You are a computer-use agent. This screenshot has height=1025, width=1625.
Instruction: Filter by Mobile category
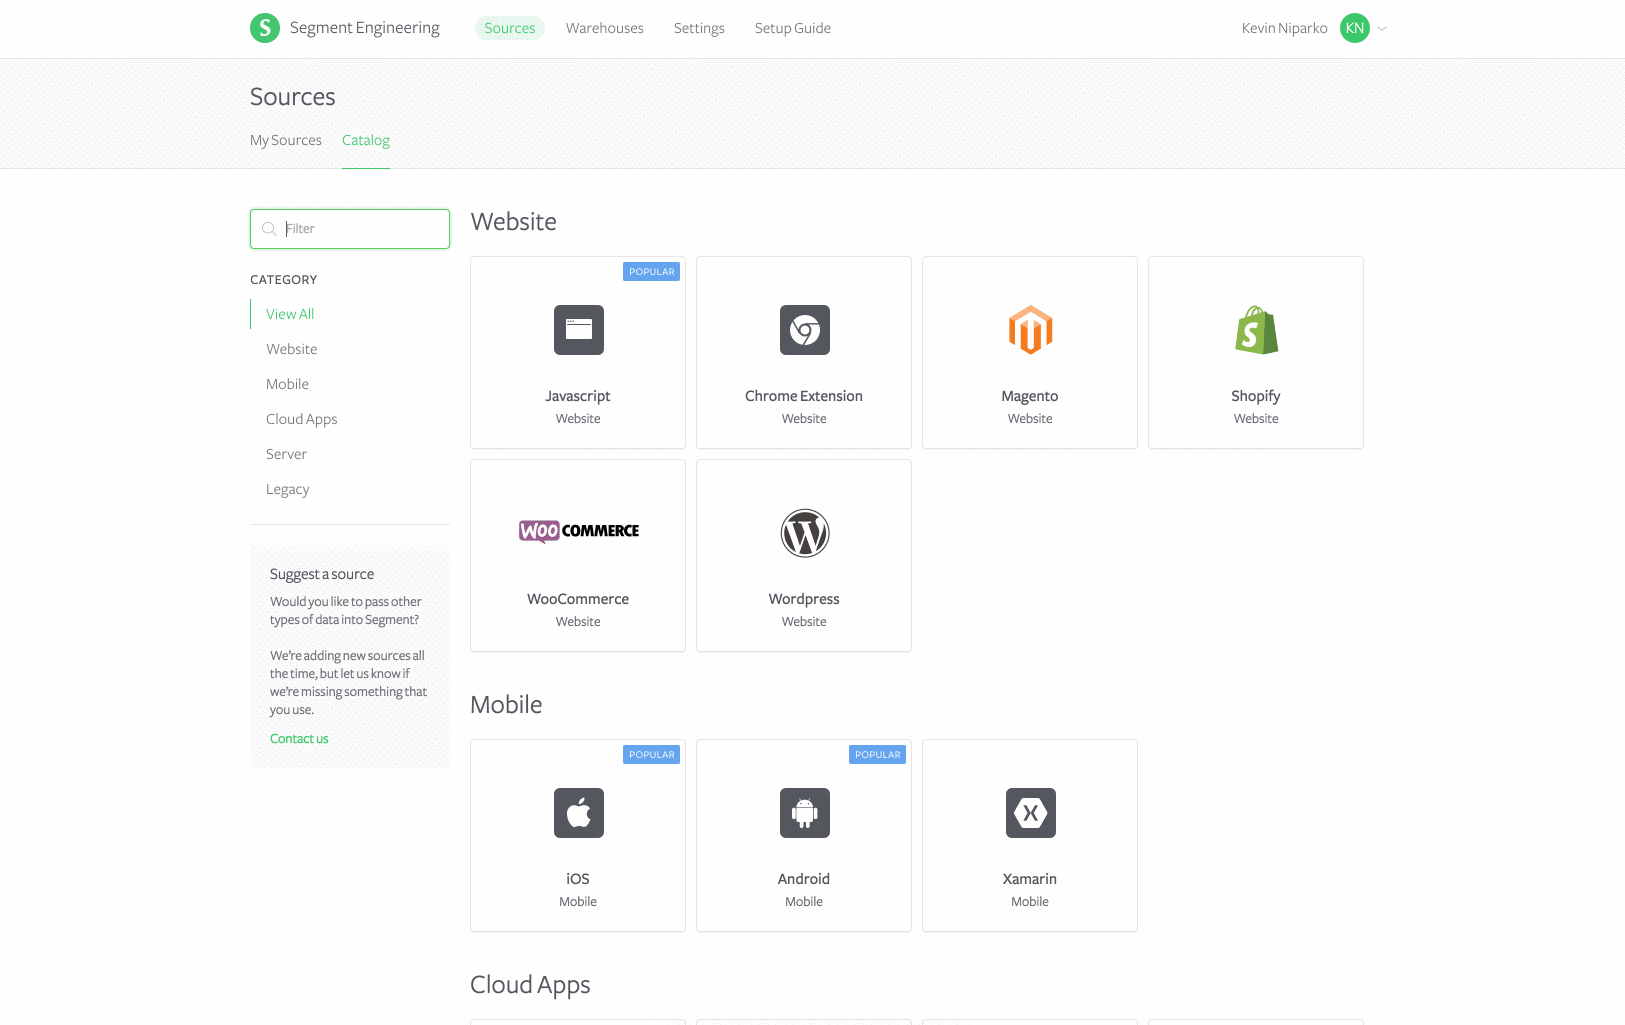pyautogui.click(x=287, y=384)
